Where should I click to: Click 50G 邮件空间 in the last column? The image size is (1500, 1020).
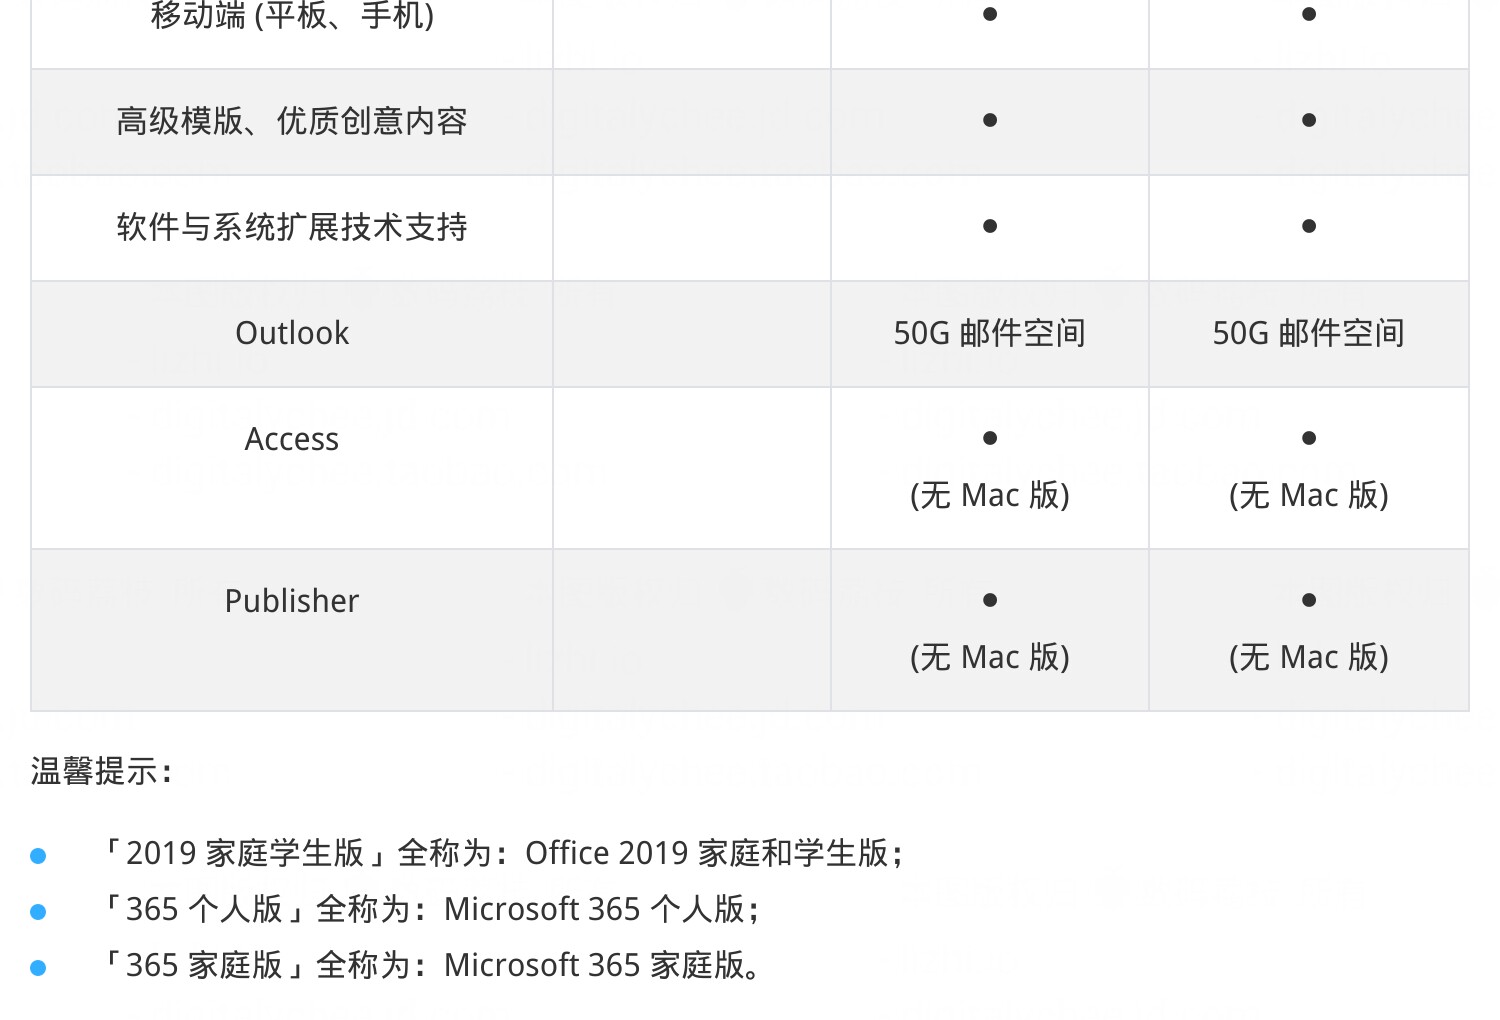pos(1309,333)
